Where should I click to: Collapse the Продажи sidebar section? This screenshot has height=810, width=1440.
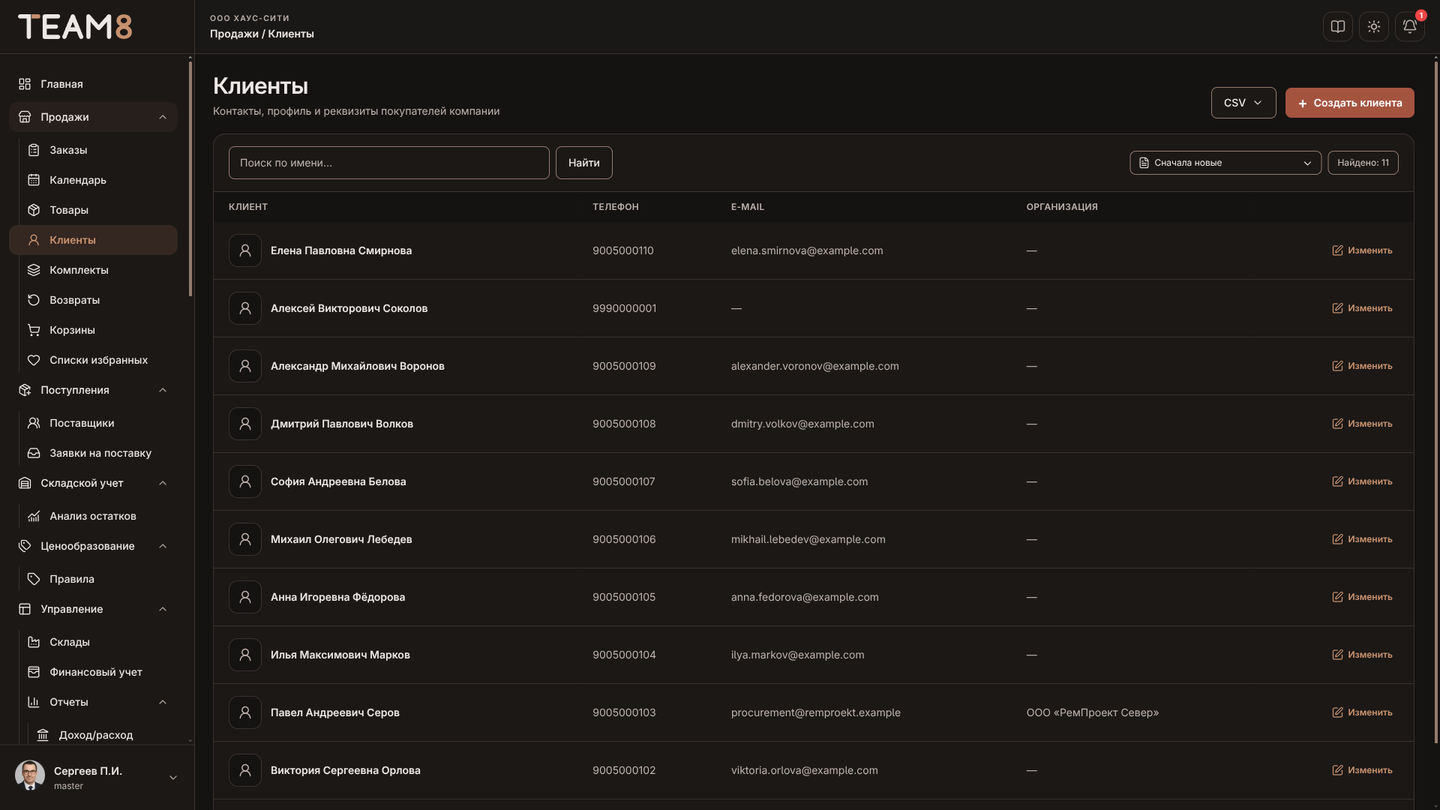163,117
